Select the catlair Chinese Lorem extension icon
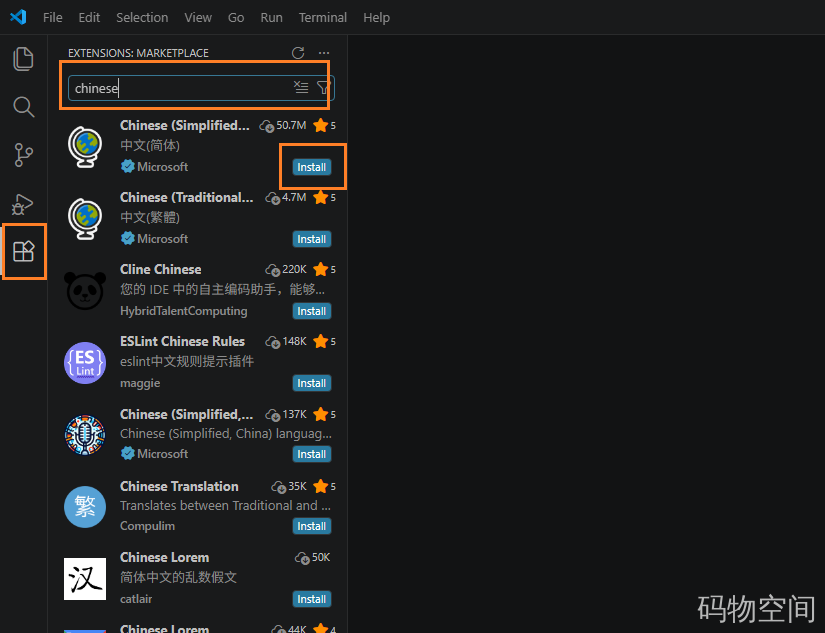 coord(85,579)
